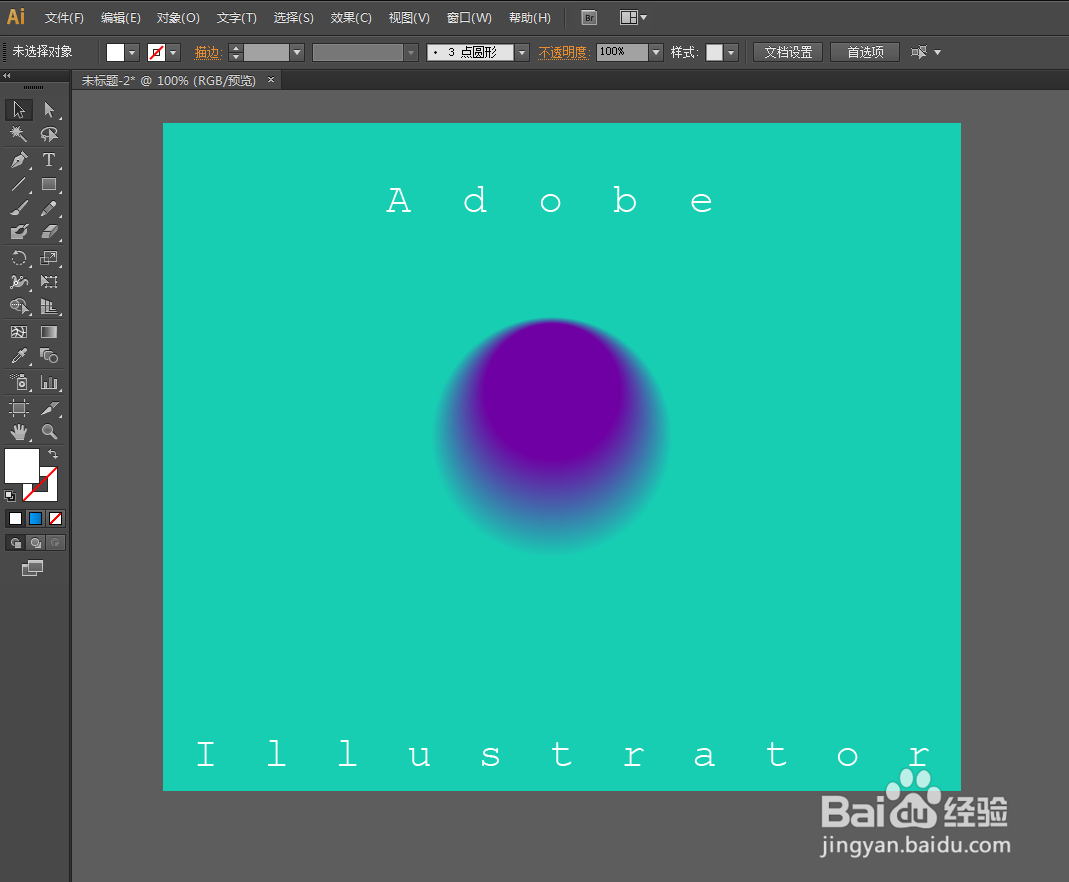
Task: Set fill mode to None
Action: point(55,519)
